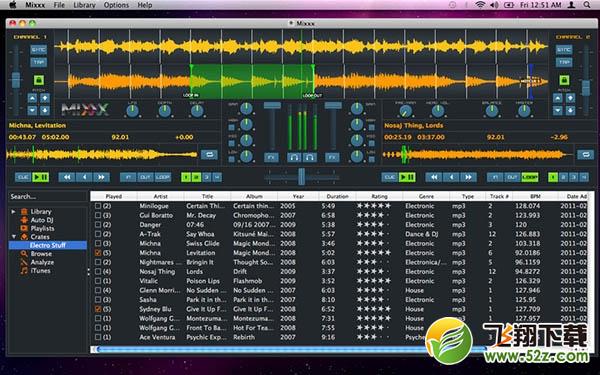Image resolution: width=600 pixels, height=375 pixels.
Task: Uncheck the Played box for Michna Levitation
Action: [98, 253]
